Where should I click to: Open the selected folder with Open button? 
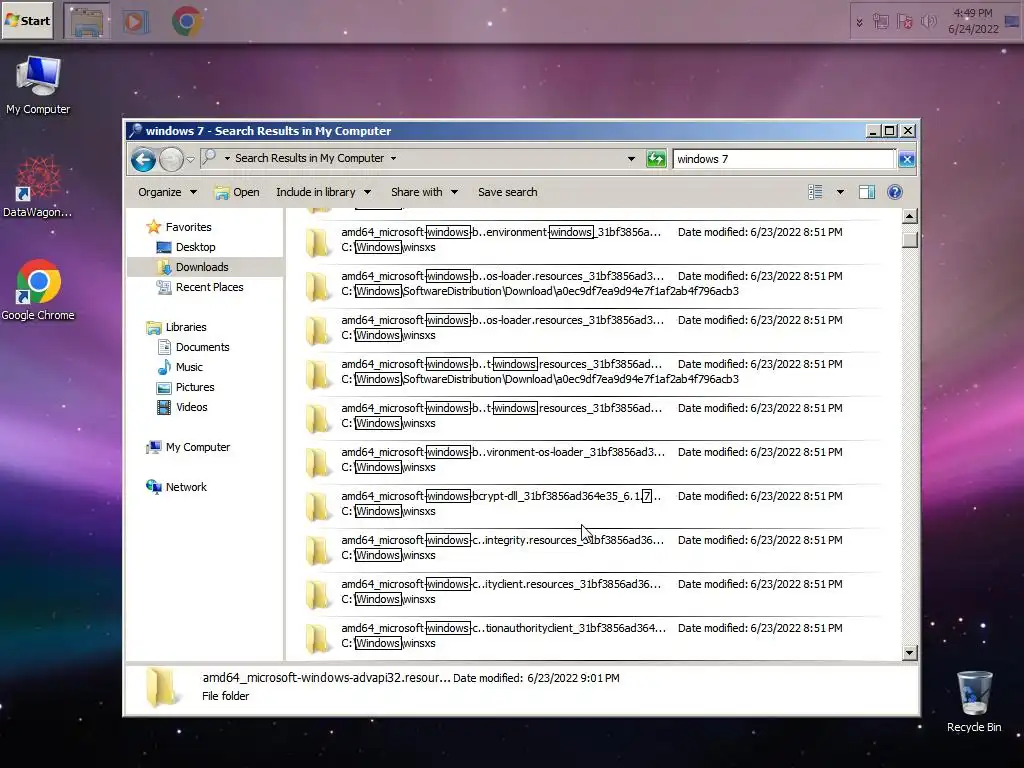tap(237, 192)
